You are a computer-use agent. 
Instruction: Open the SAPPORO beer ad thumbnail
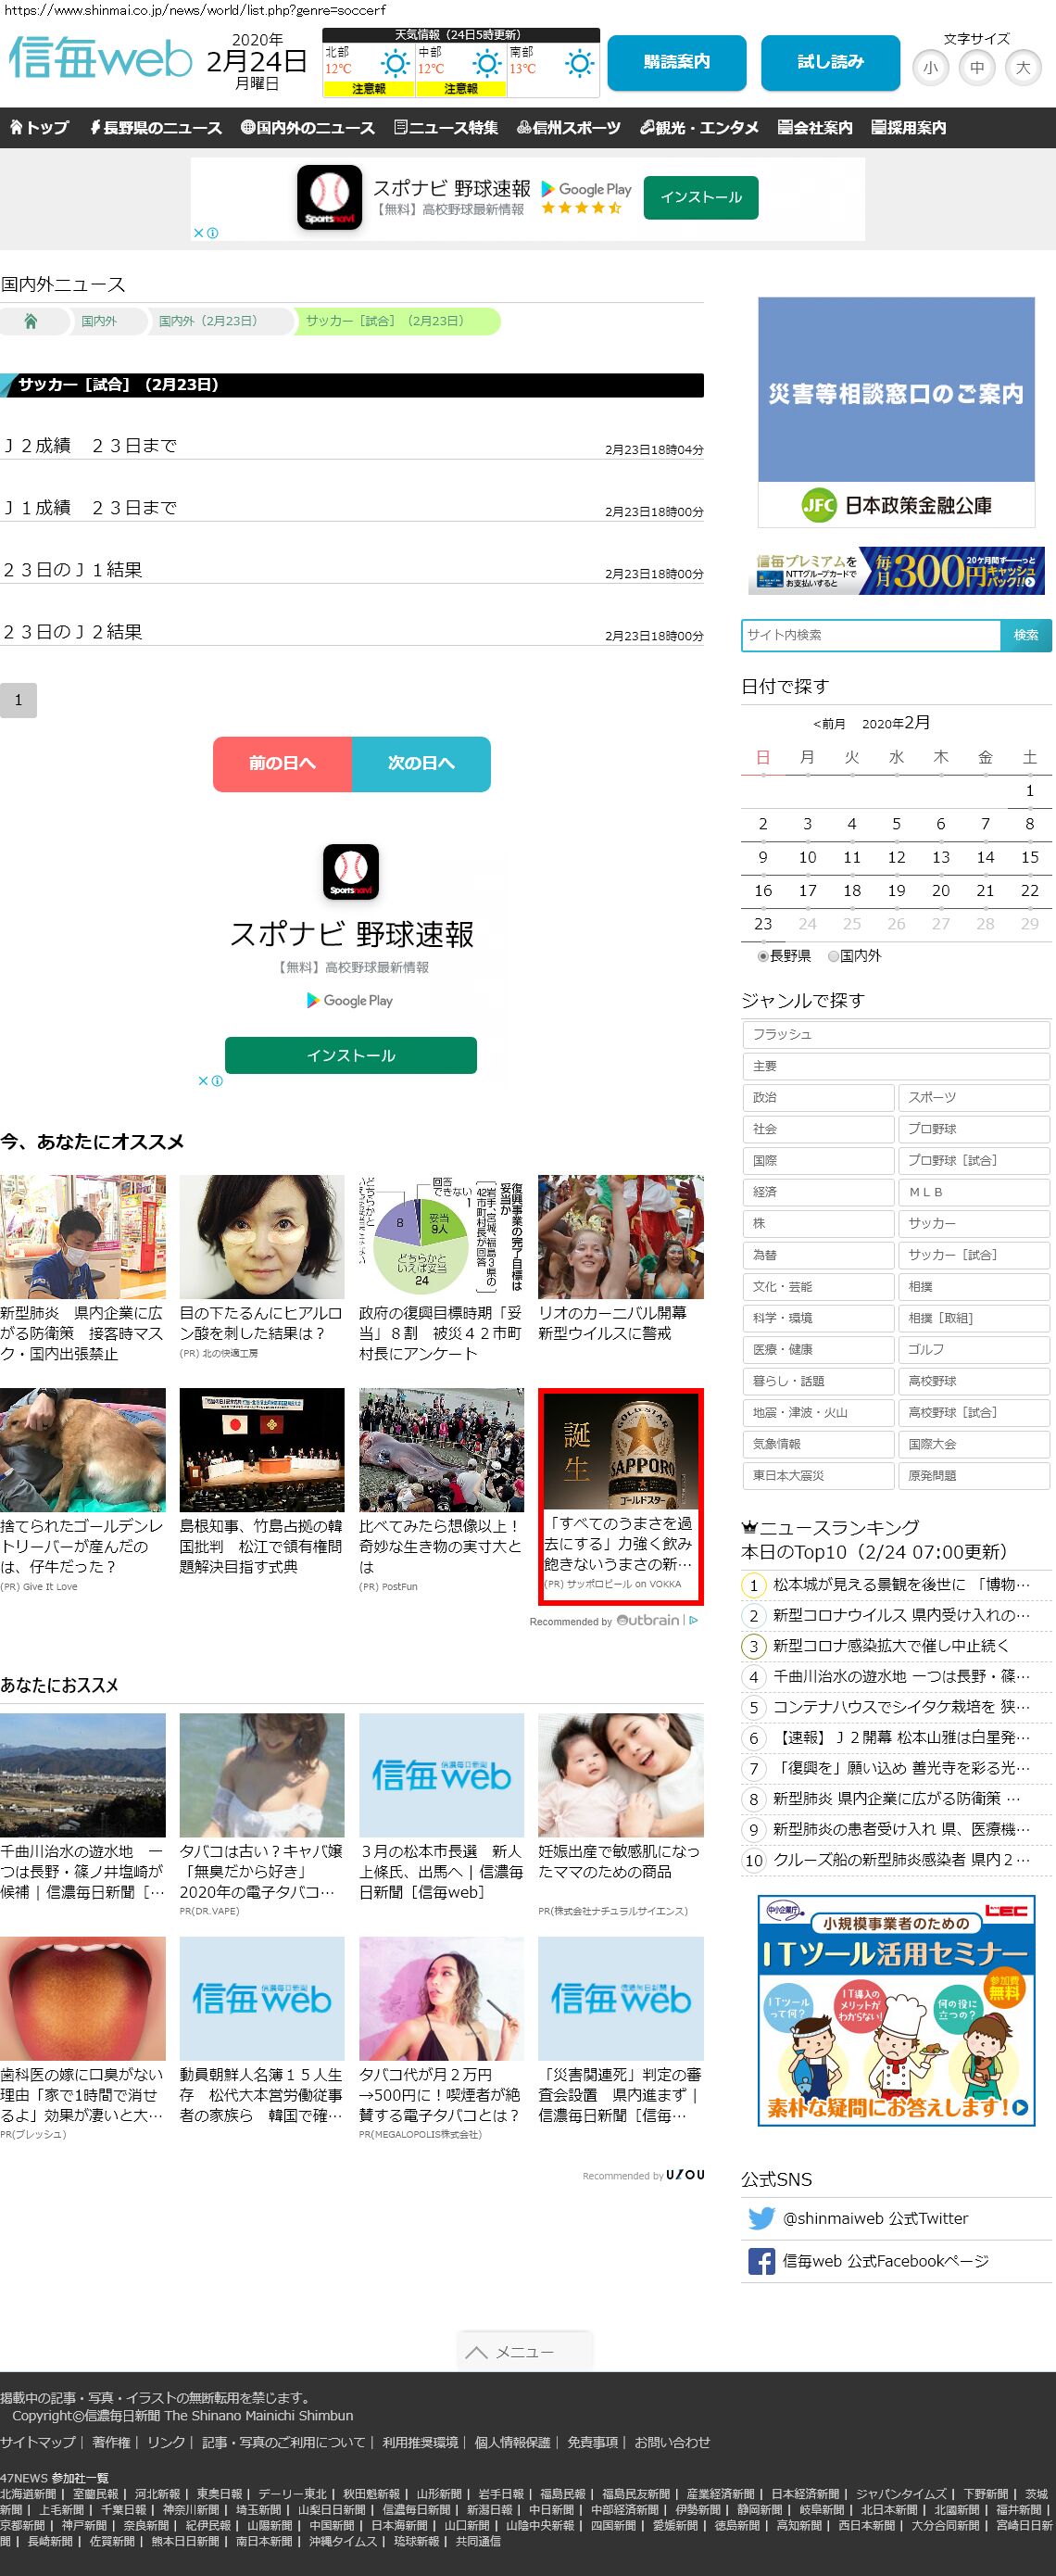point(621,1452)
